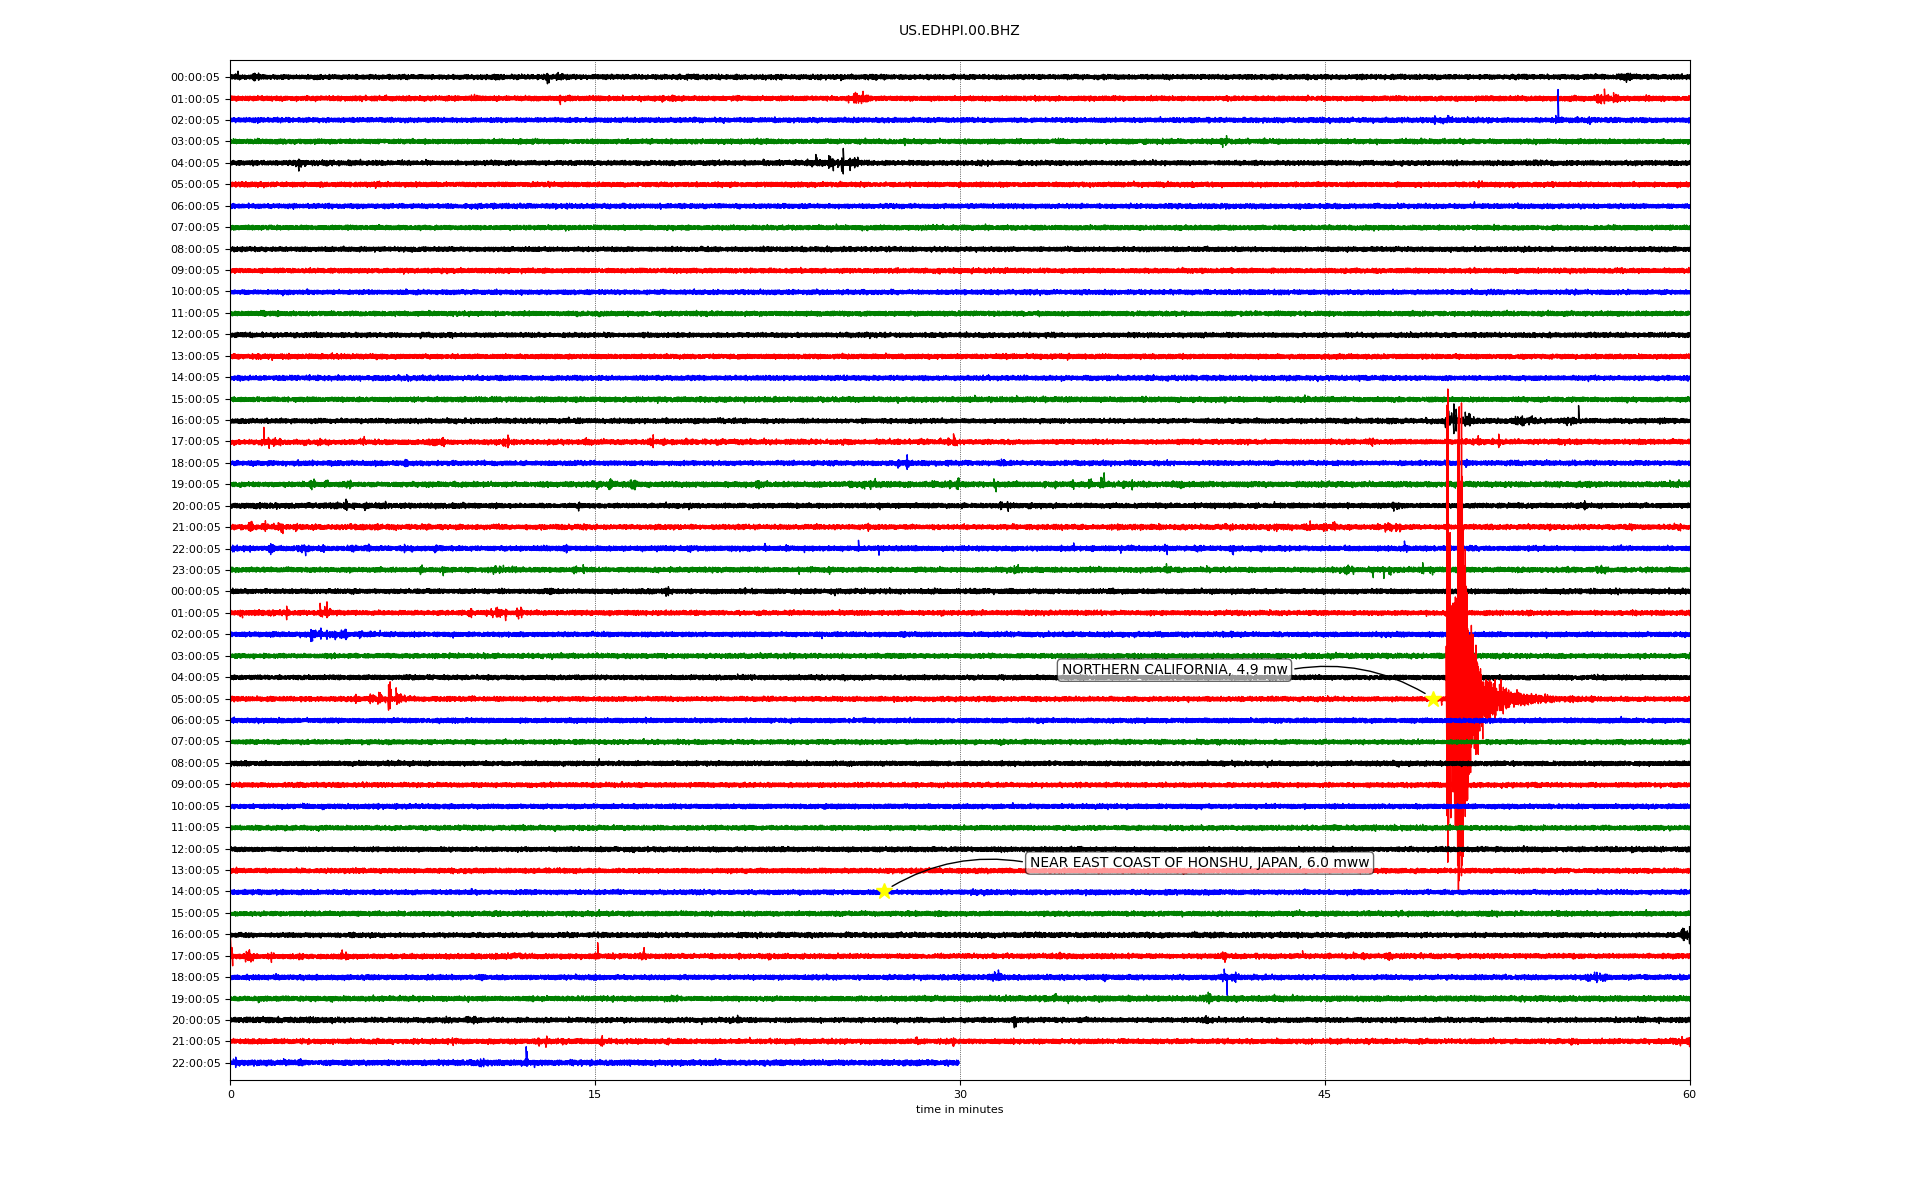1920x1200 pixels.
Task: Click the yellow star for the Honshu event
Action: [884, 891]
